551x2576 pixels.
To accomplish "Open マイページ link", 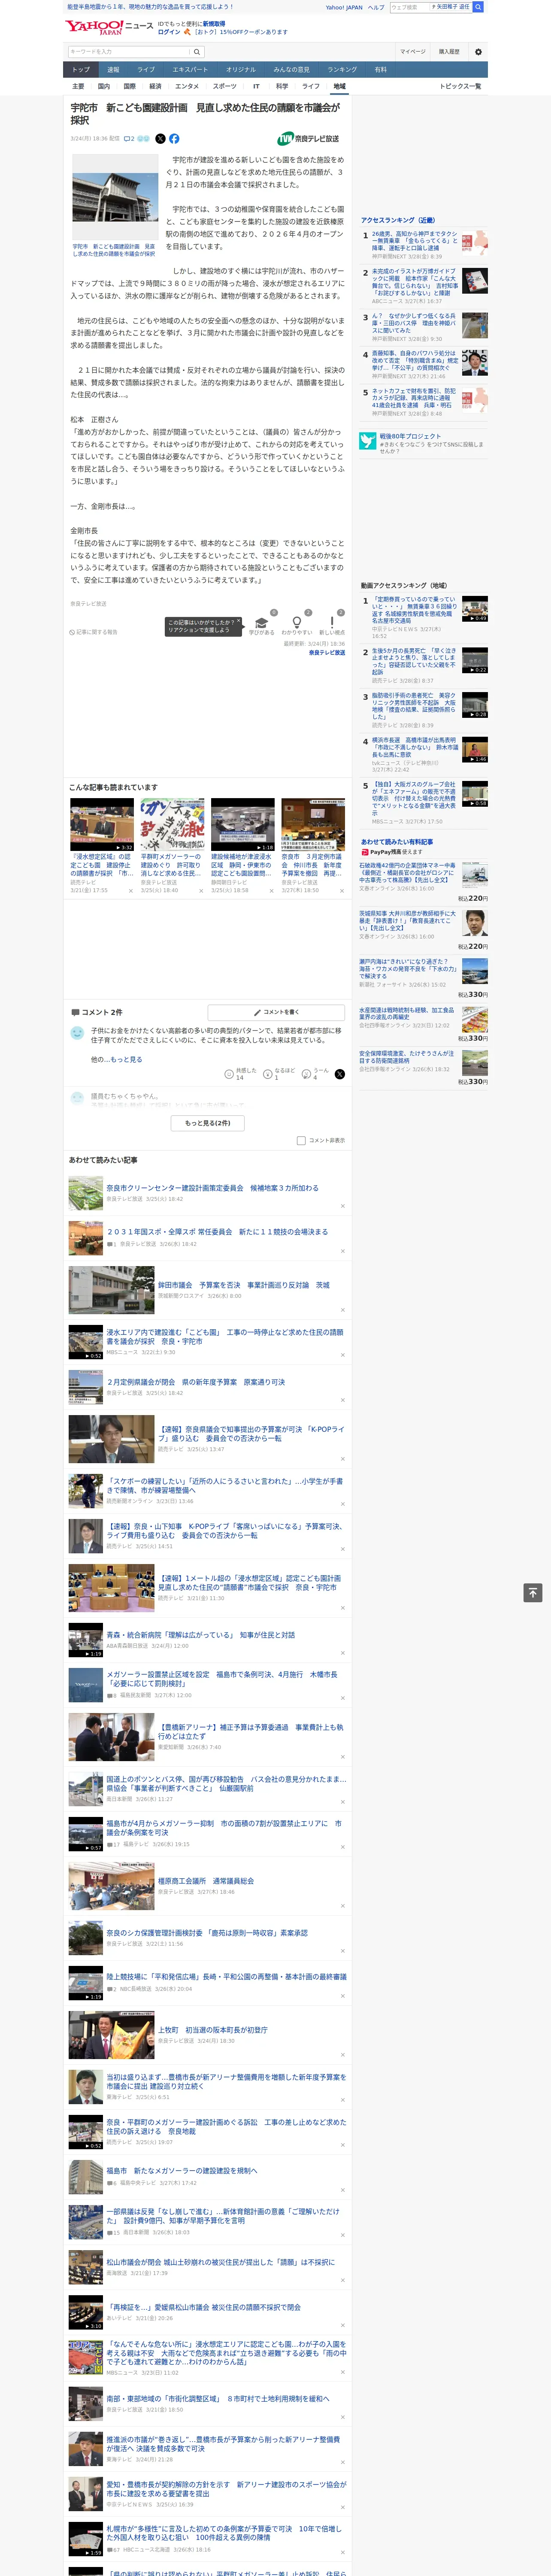I will [x=413, y=52].
